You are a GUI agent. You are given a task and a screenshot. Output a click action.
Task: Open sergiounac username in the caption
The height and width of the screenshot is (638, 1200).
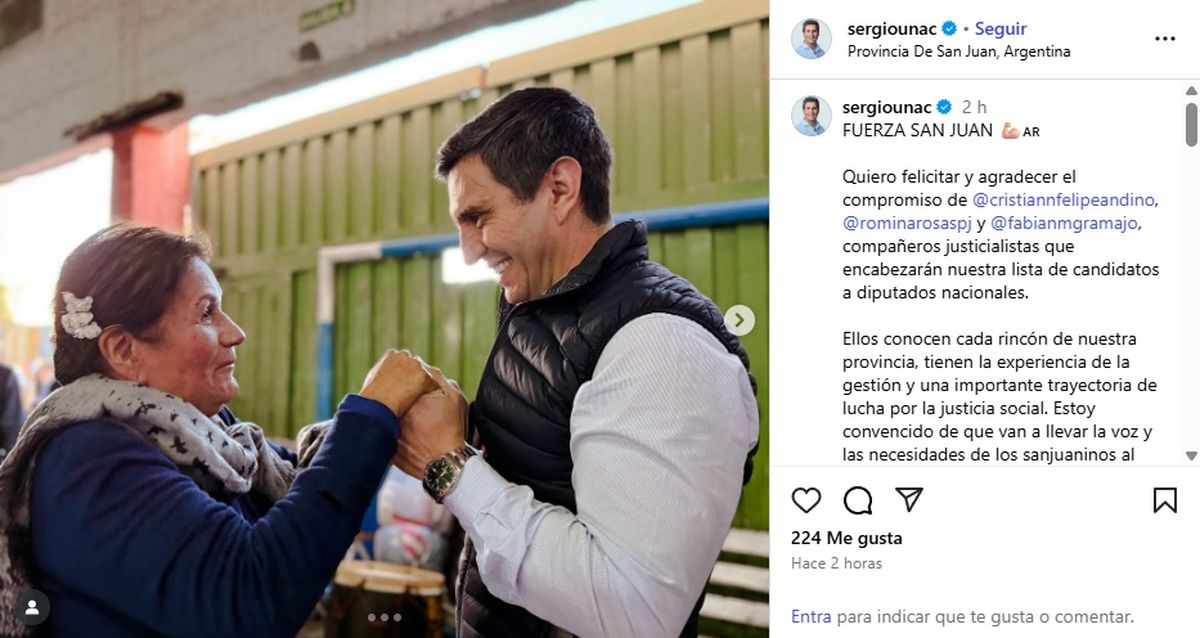click(x=887, y=107)
